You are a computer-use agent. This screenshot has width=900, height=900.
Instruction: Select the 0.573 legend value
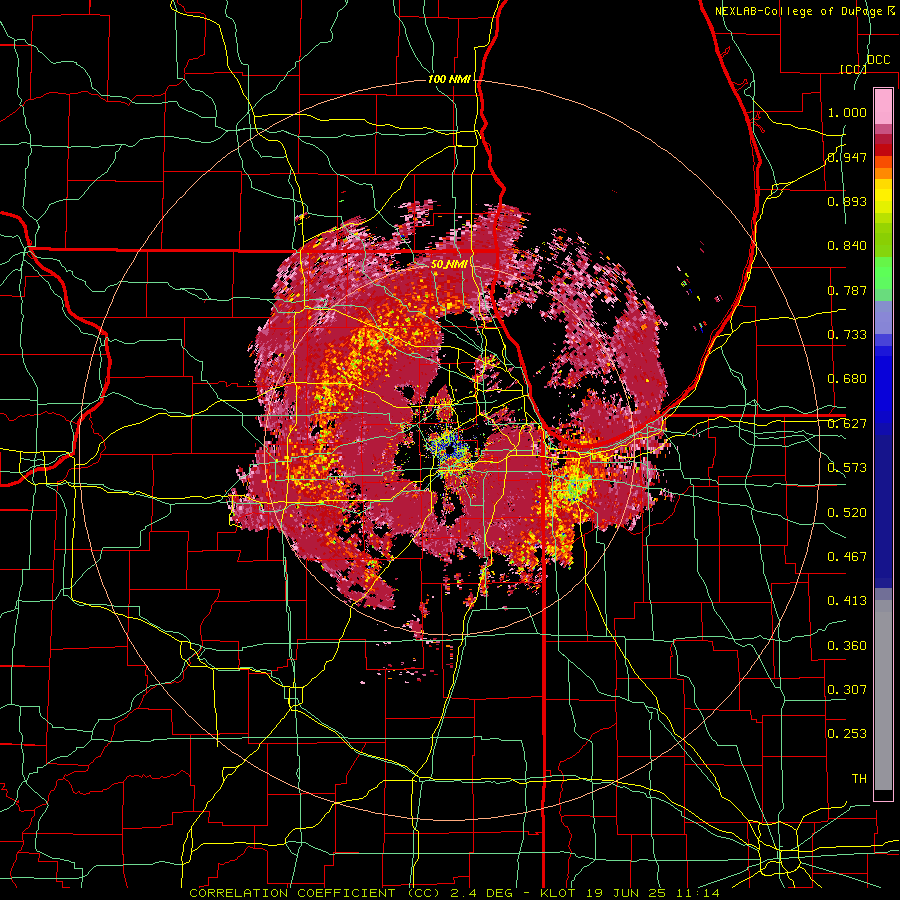click(847, 468)
